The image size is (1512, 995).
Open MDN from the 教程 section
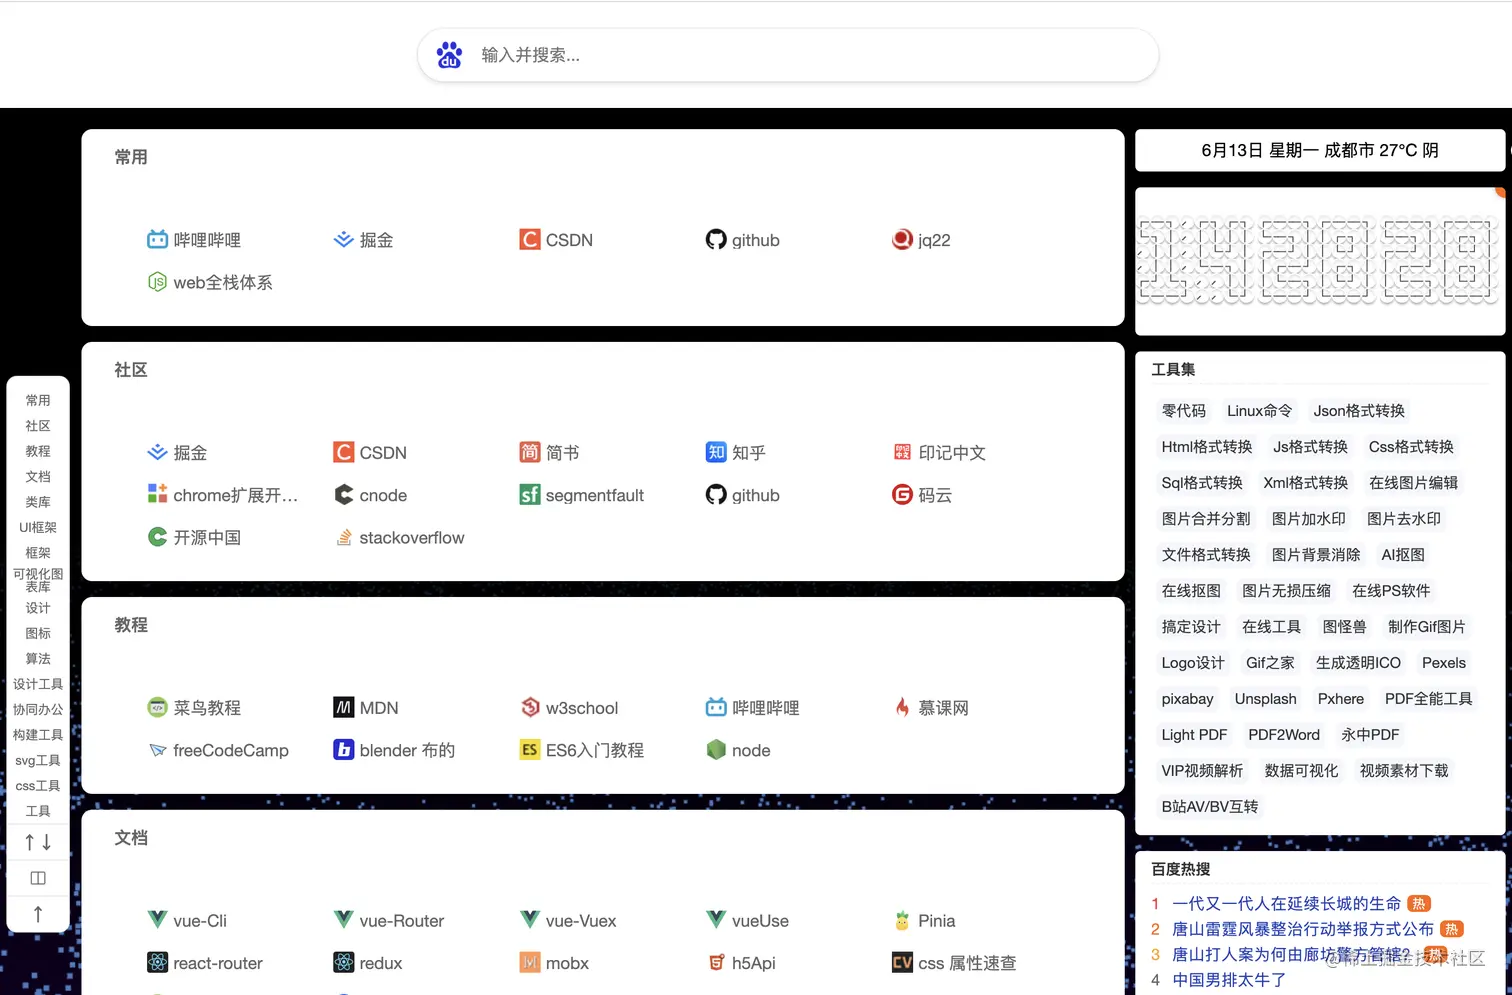tap(343, 707)
